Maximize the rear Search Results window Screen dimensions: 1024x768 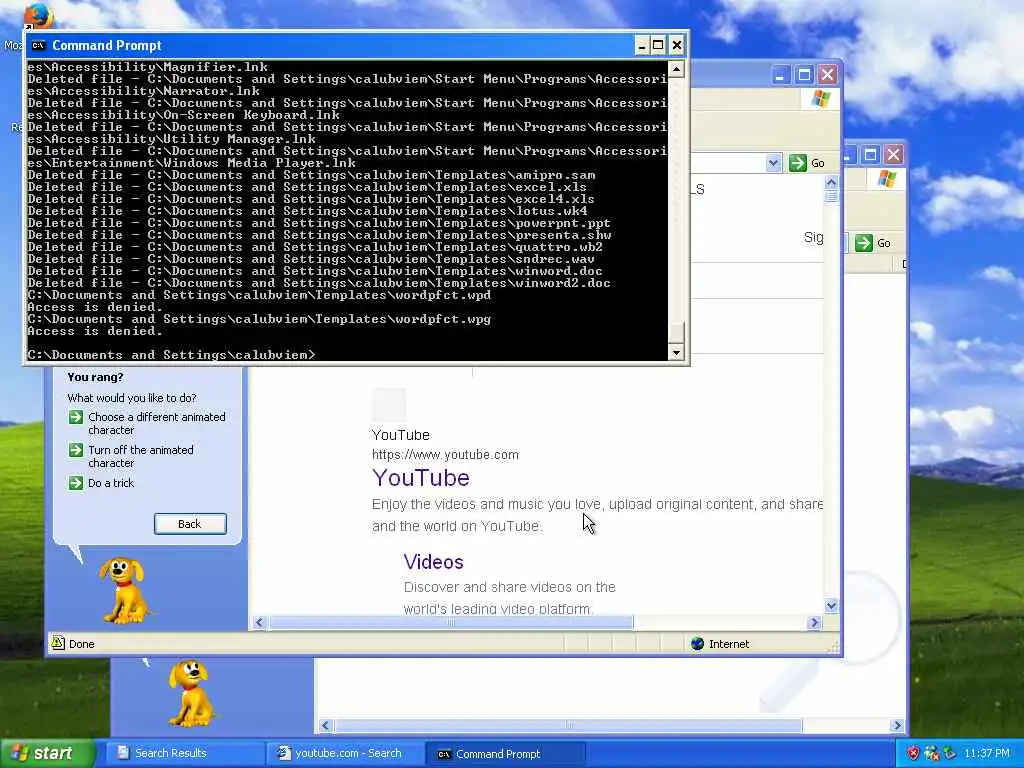tap(870, 155)
